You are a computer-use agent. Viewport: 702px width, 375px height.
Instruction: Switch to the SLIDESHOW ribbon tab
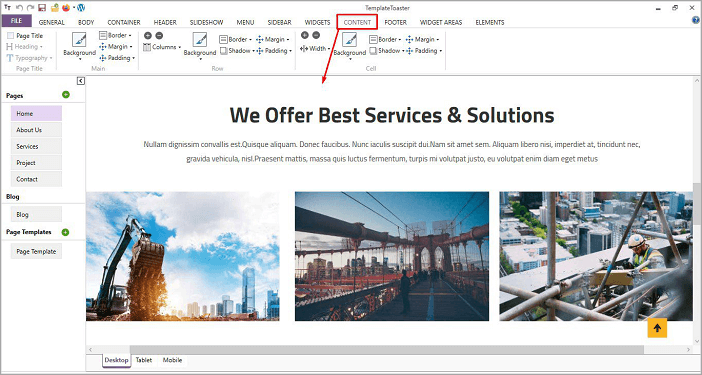point(206,22)
